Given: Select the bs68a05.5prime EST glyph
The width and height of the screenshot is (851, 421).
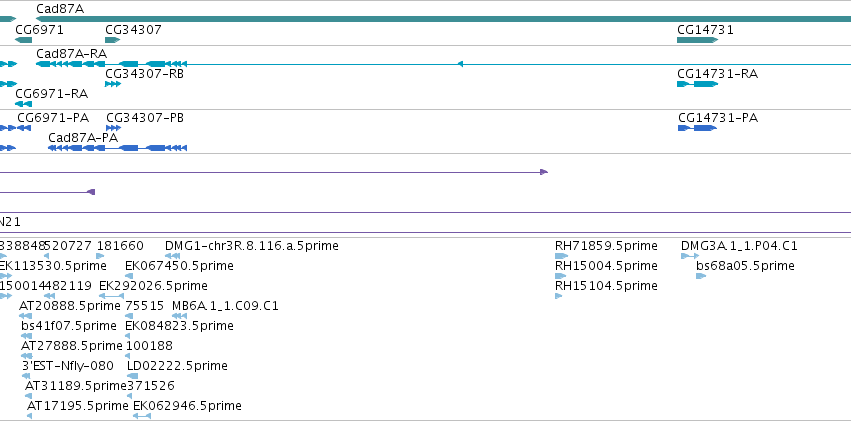Looking at the screenshot, I should click(701, 276).
